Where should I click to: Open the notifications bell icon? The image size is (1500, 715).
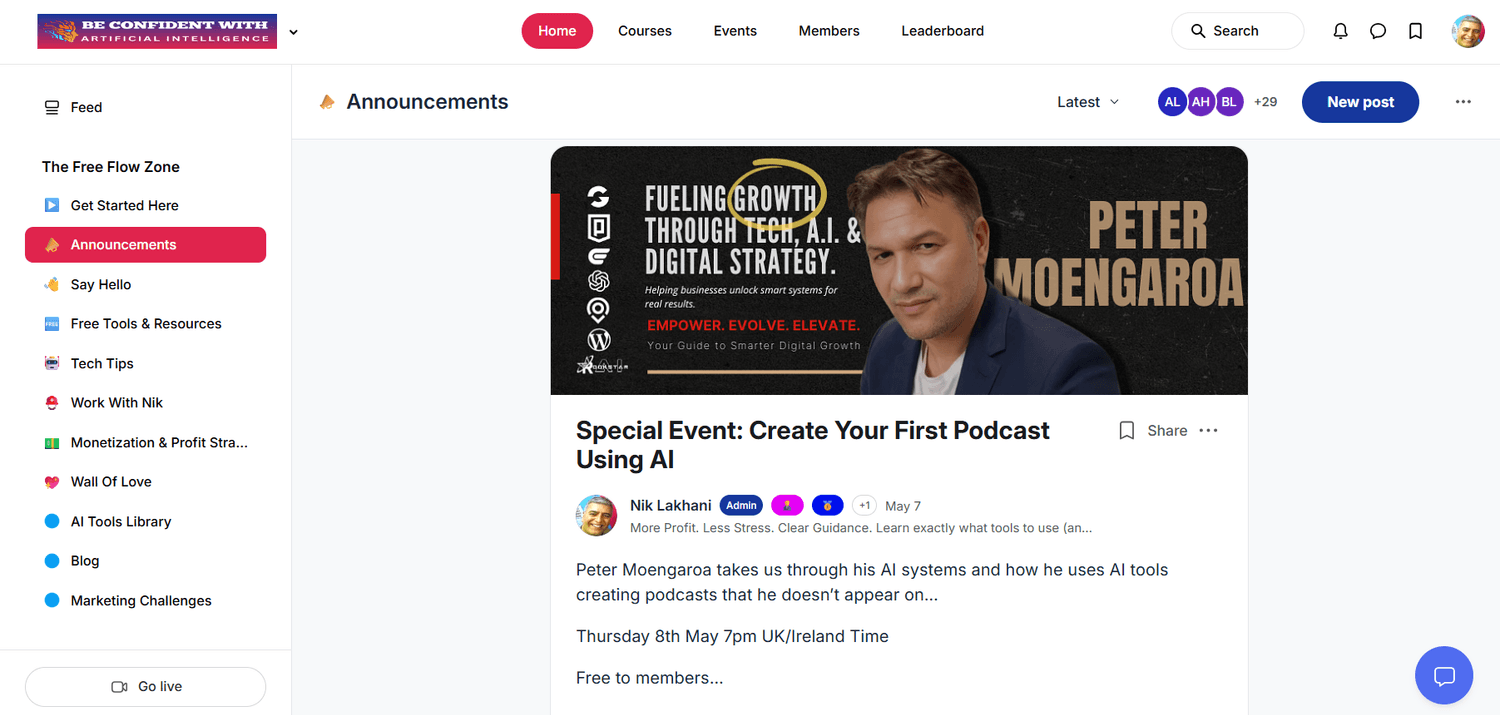[x=1341, y=31]
